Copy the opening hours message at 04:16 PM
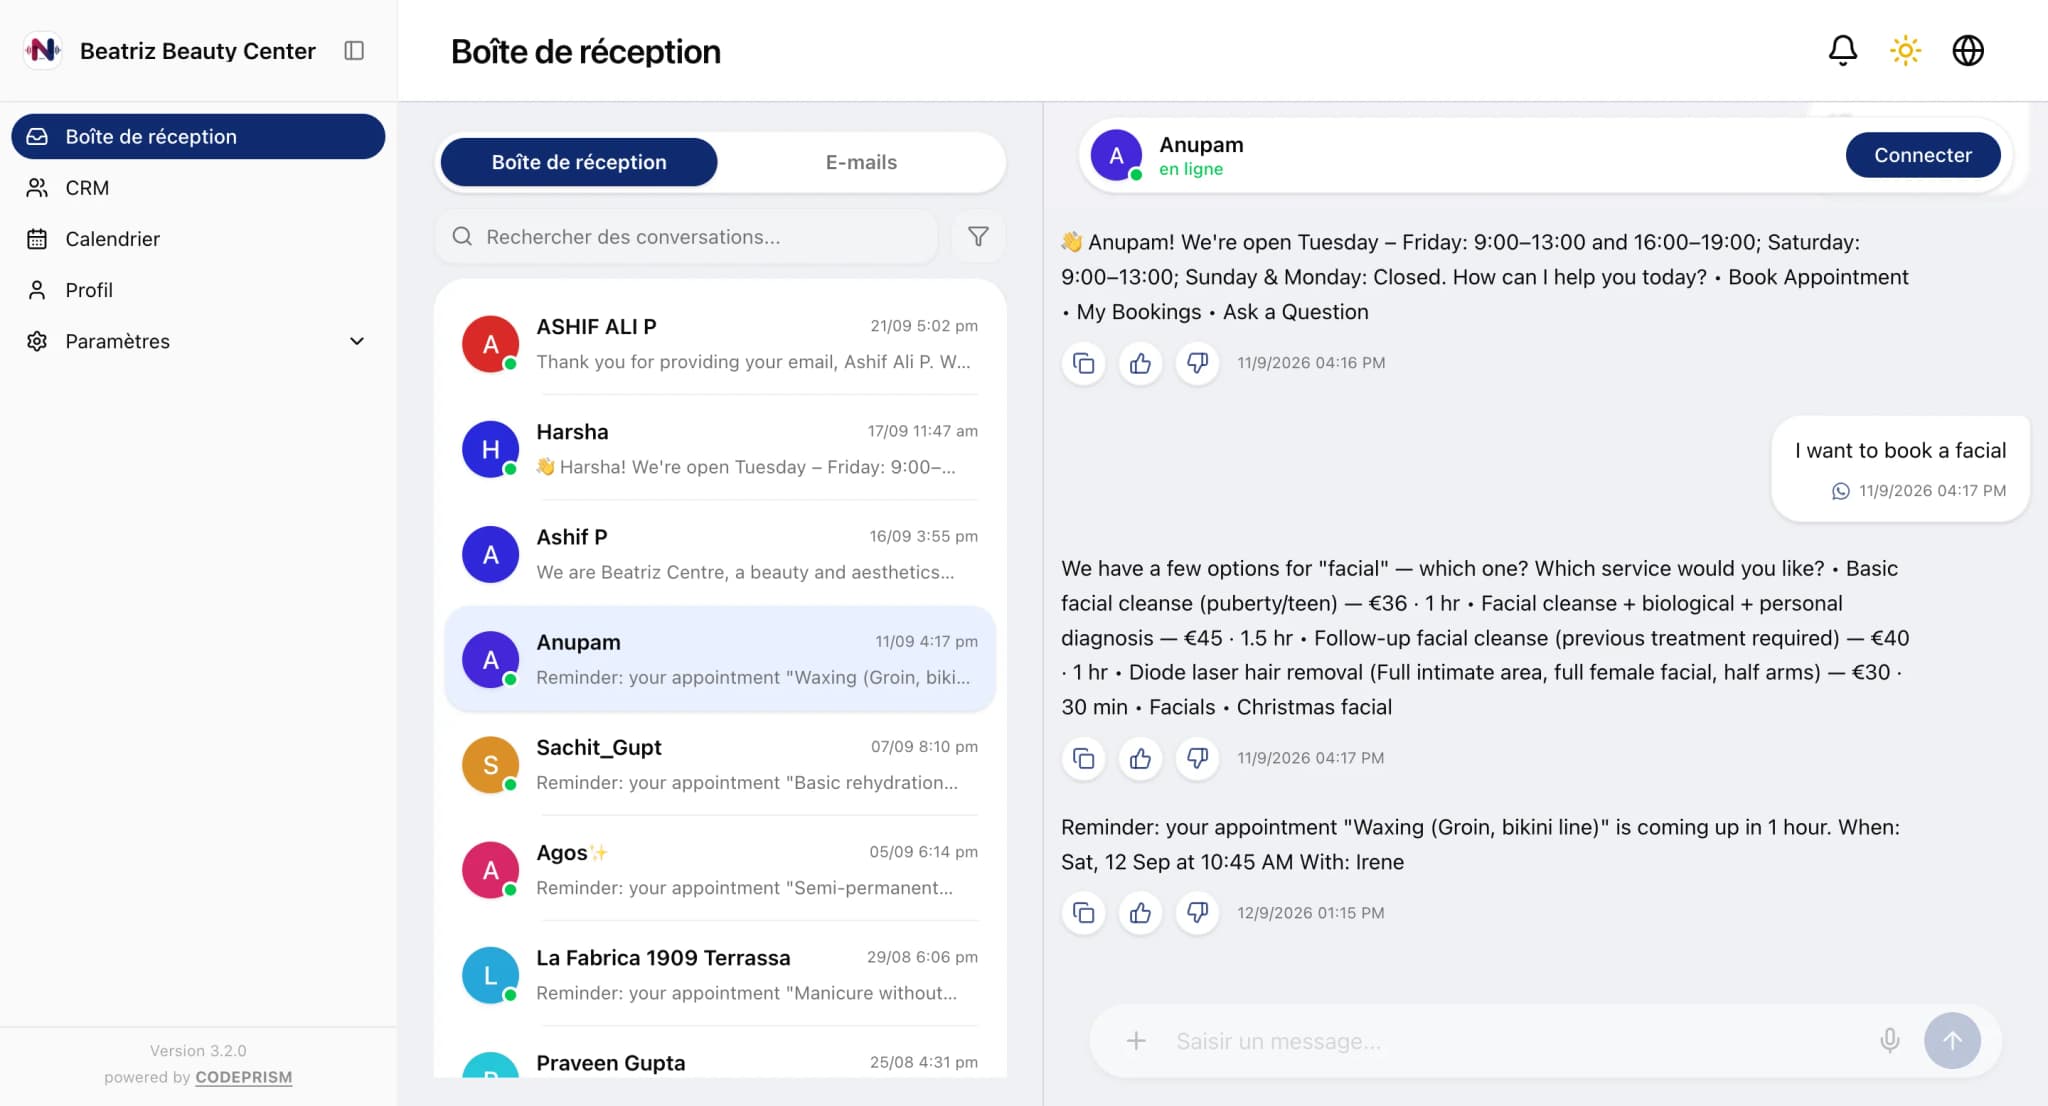Image resolution: width=2048 pixels, height=1106 pixels. (1083, 363)
